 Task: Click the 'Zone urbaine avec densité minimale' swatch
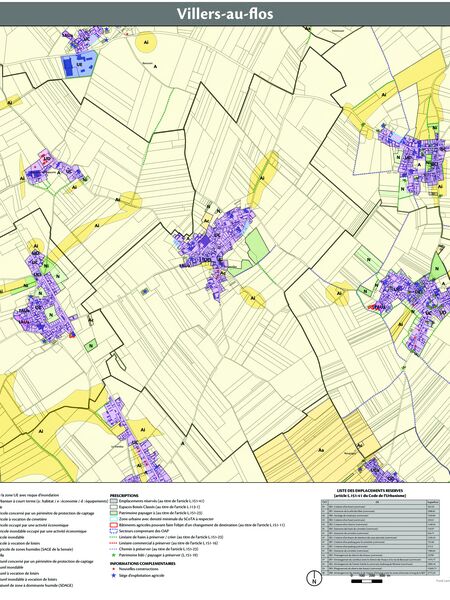click(113, 519)
